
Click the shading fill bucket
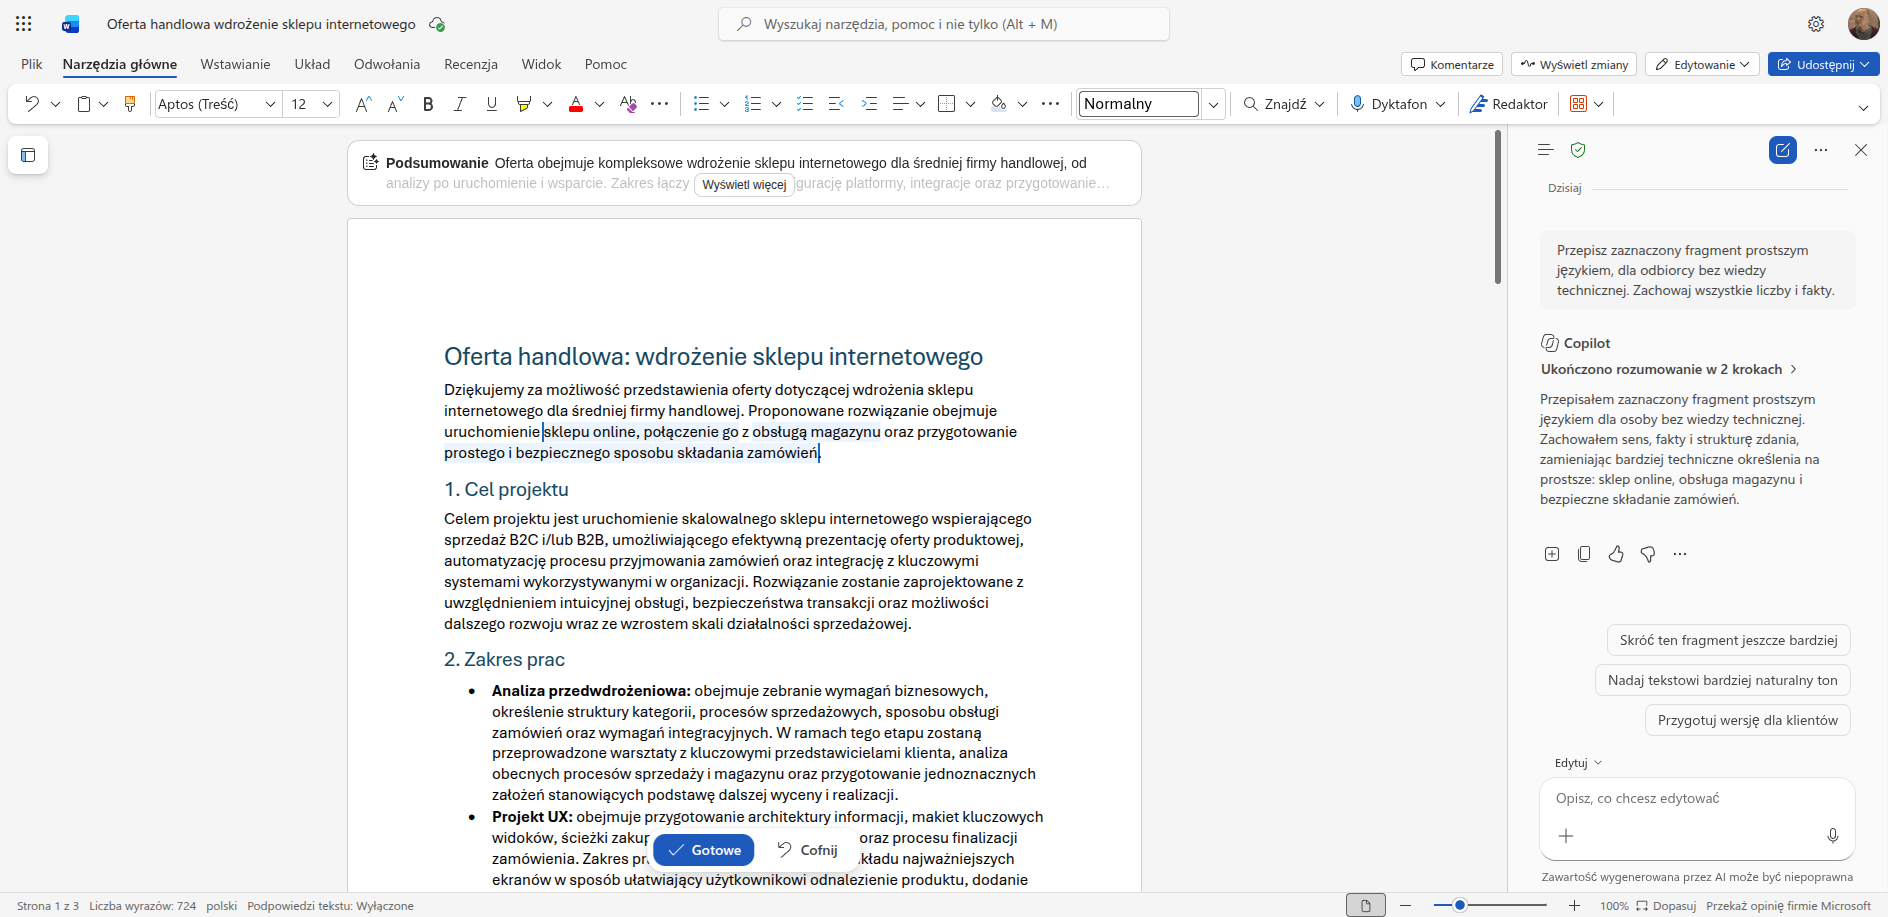(998, 104)
